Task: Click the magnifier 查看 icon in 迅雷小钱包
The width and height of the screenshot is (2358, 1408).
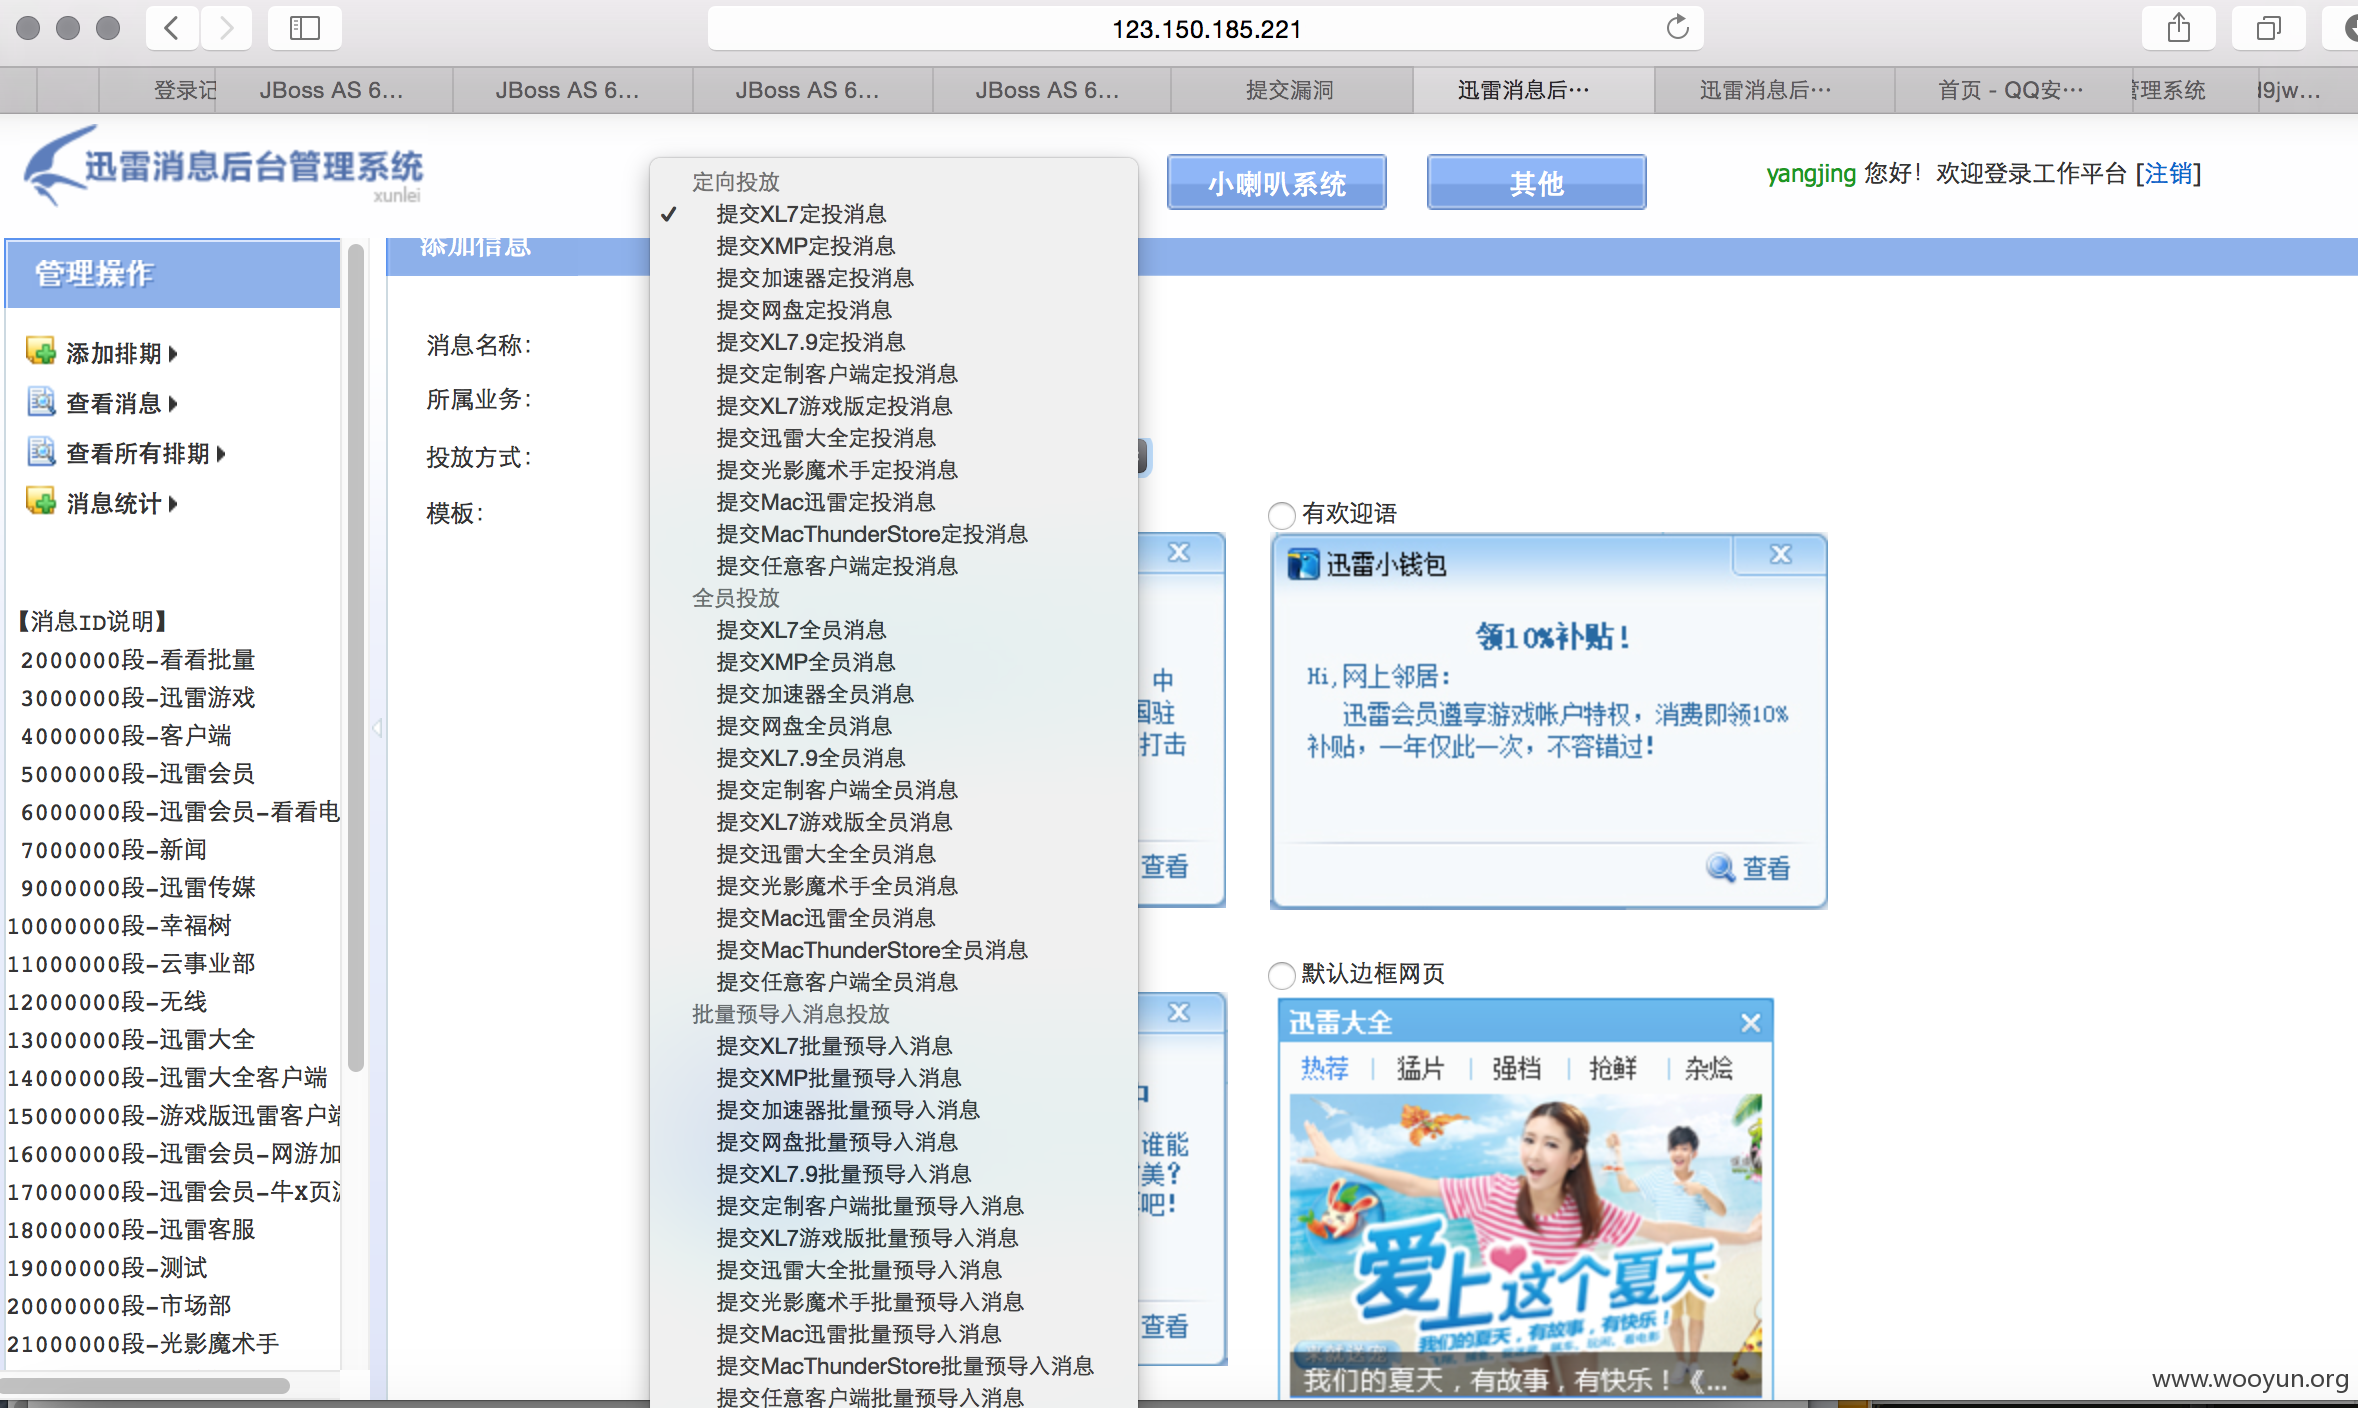Action: (x=1720, y=868)
